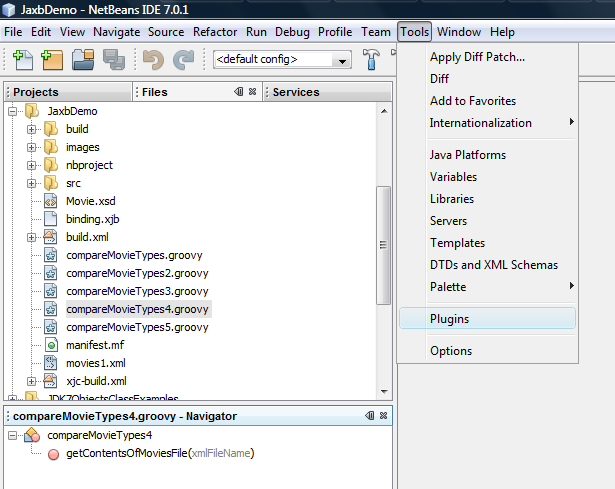
Task: Close the Files panel window
Action: click(x=253, y=91)
